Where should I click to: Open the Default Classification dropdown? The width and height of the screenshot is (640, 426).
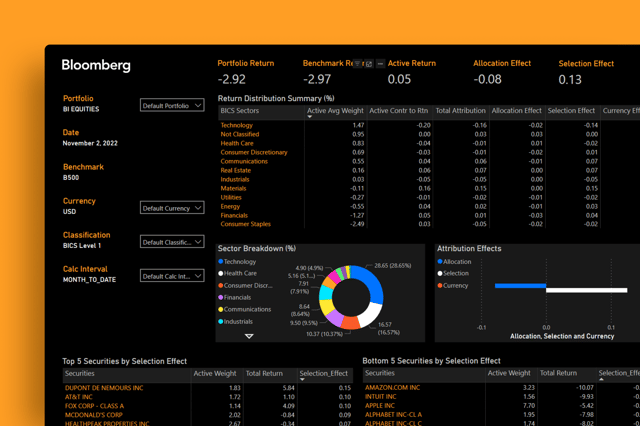172,242
